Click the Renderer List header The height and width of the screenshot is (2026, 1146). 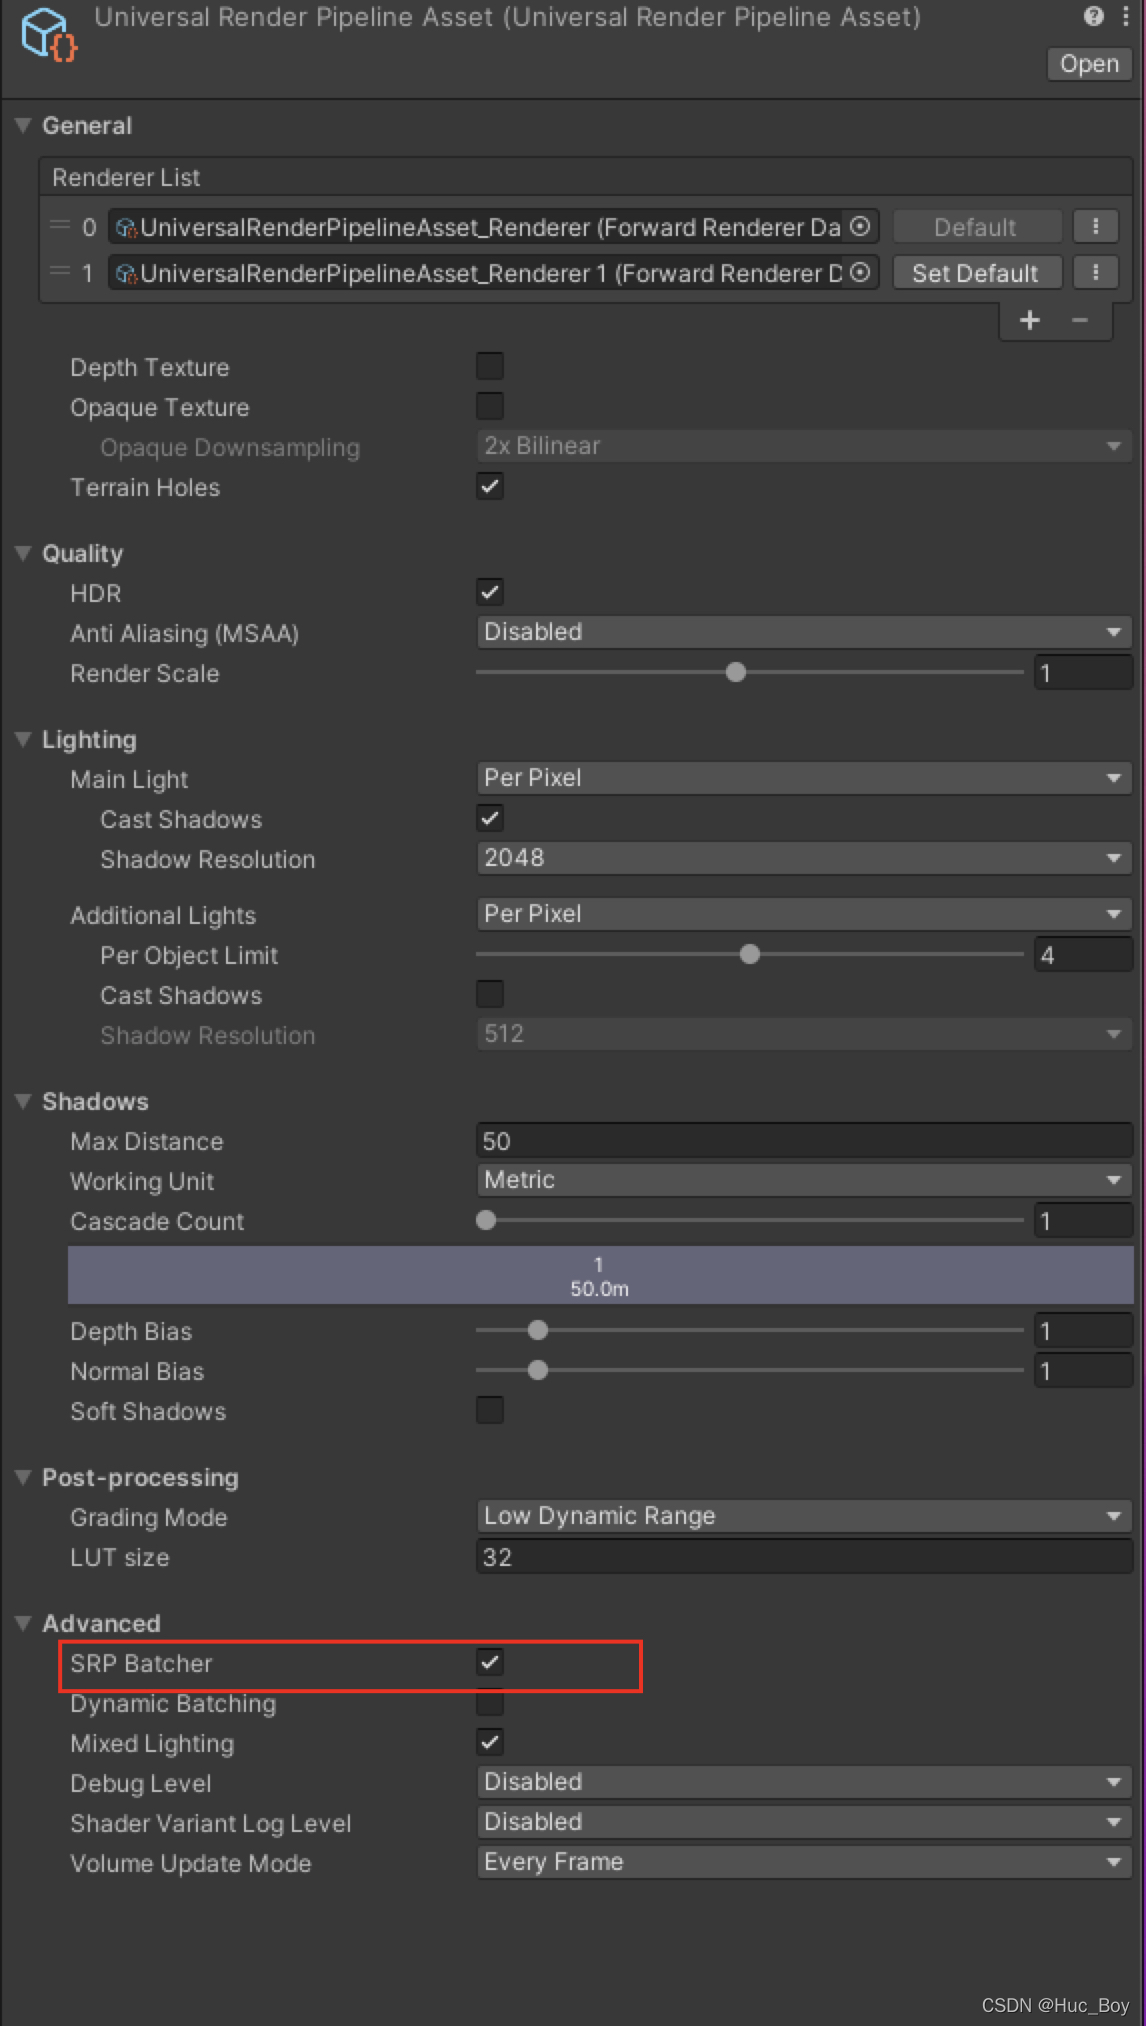click(586, 177)
